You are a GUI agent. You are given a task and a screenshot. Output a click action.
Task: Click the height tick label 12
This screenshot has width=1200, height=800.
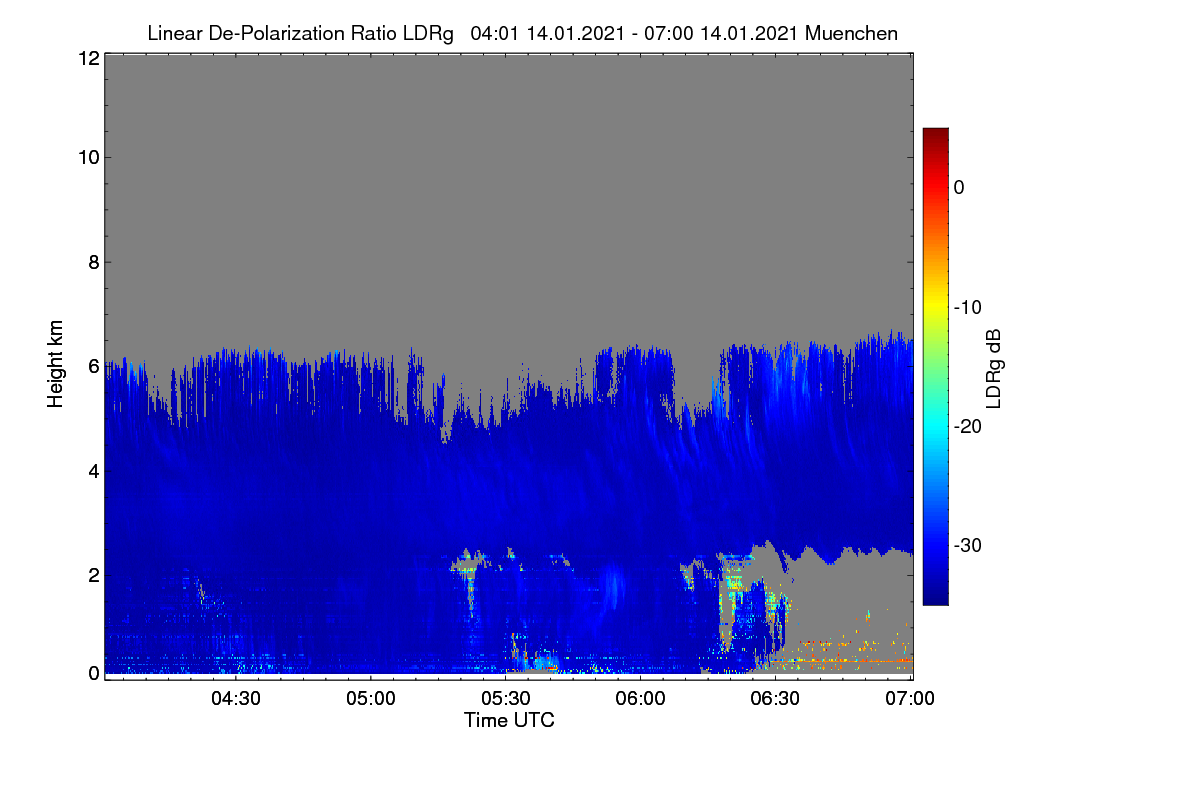[87, 58]
